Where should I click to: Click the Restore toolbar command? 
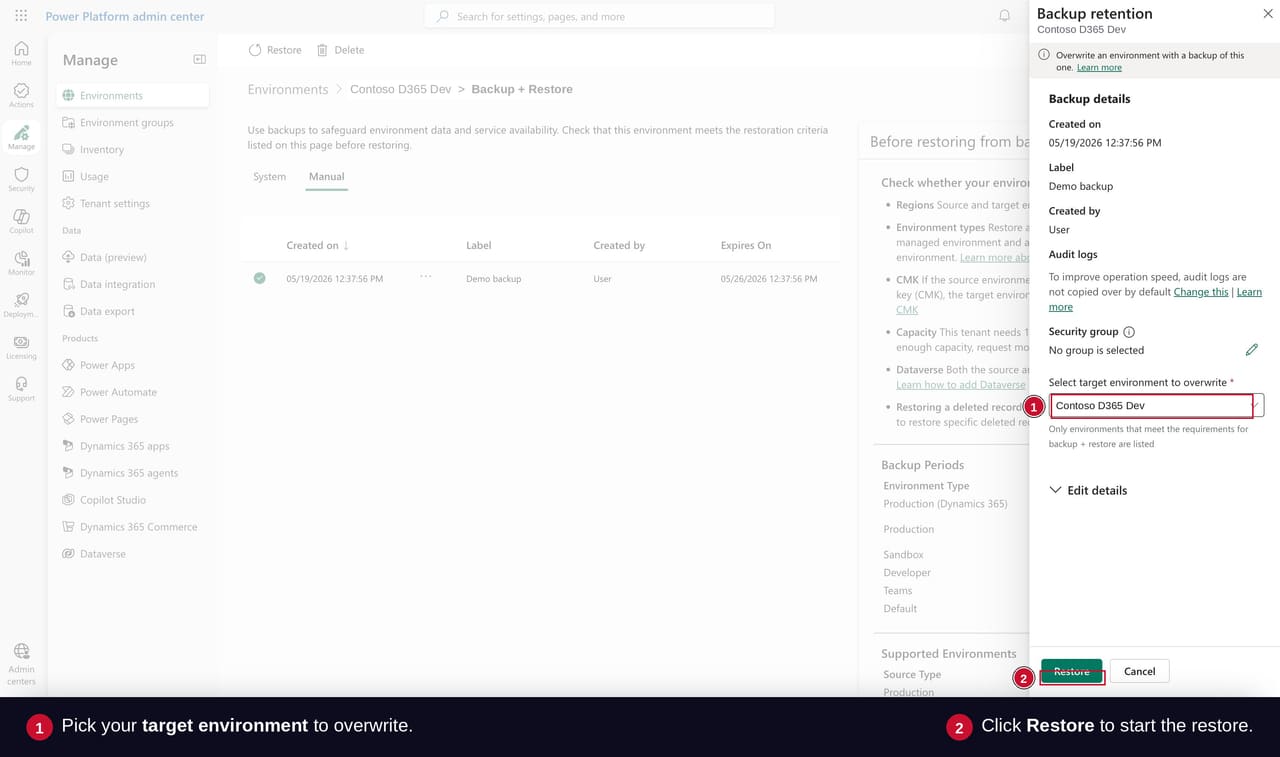tap(275, 50)
